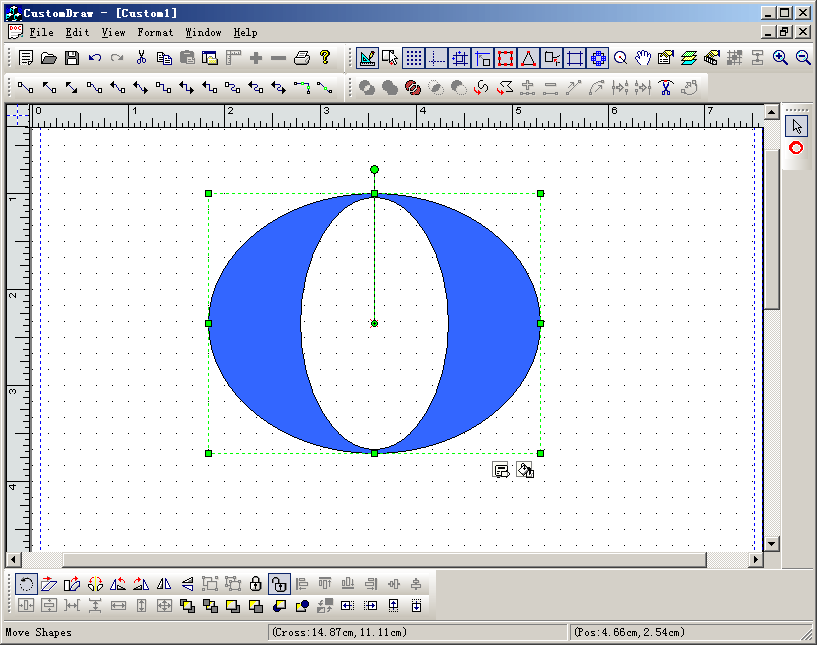Viewport: 817px width, 645px height.
Task: Toggle the crosshair guides button
Action: point(437,58)
